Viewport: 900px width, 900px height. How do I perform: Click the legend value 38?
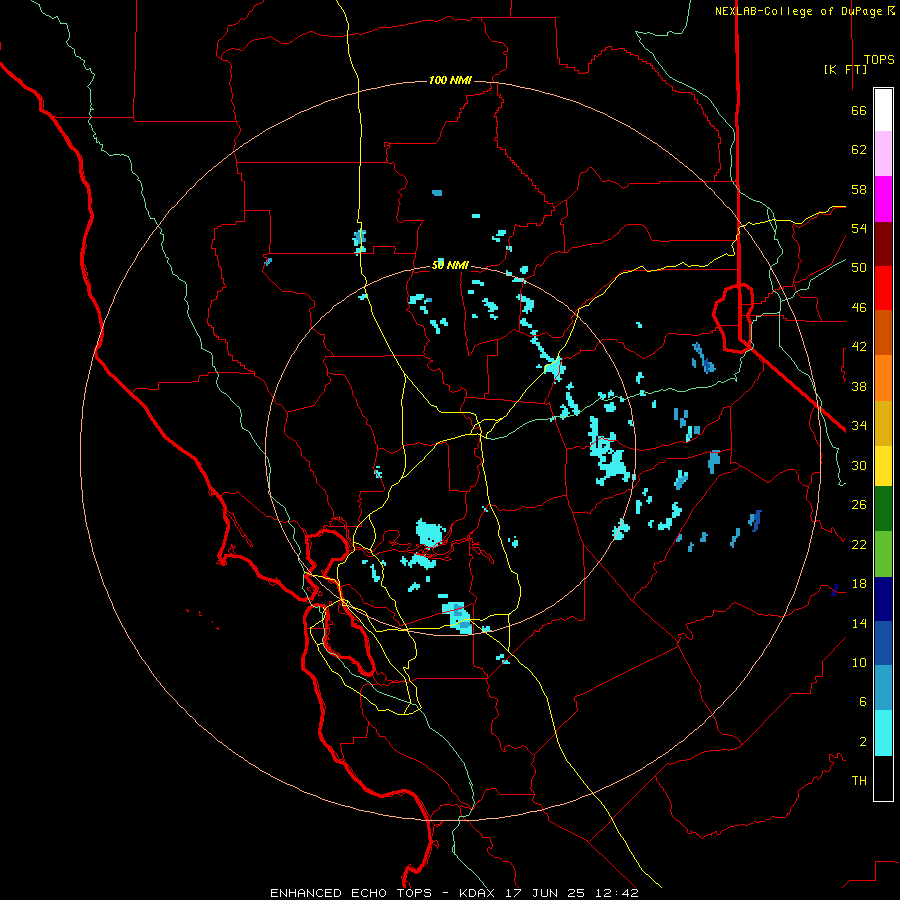(859, 387)
